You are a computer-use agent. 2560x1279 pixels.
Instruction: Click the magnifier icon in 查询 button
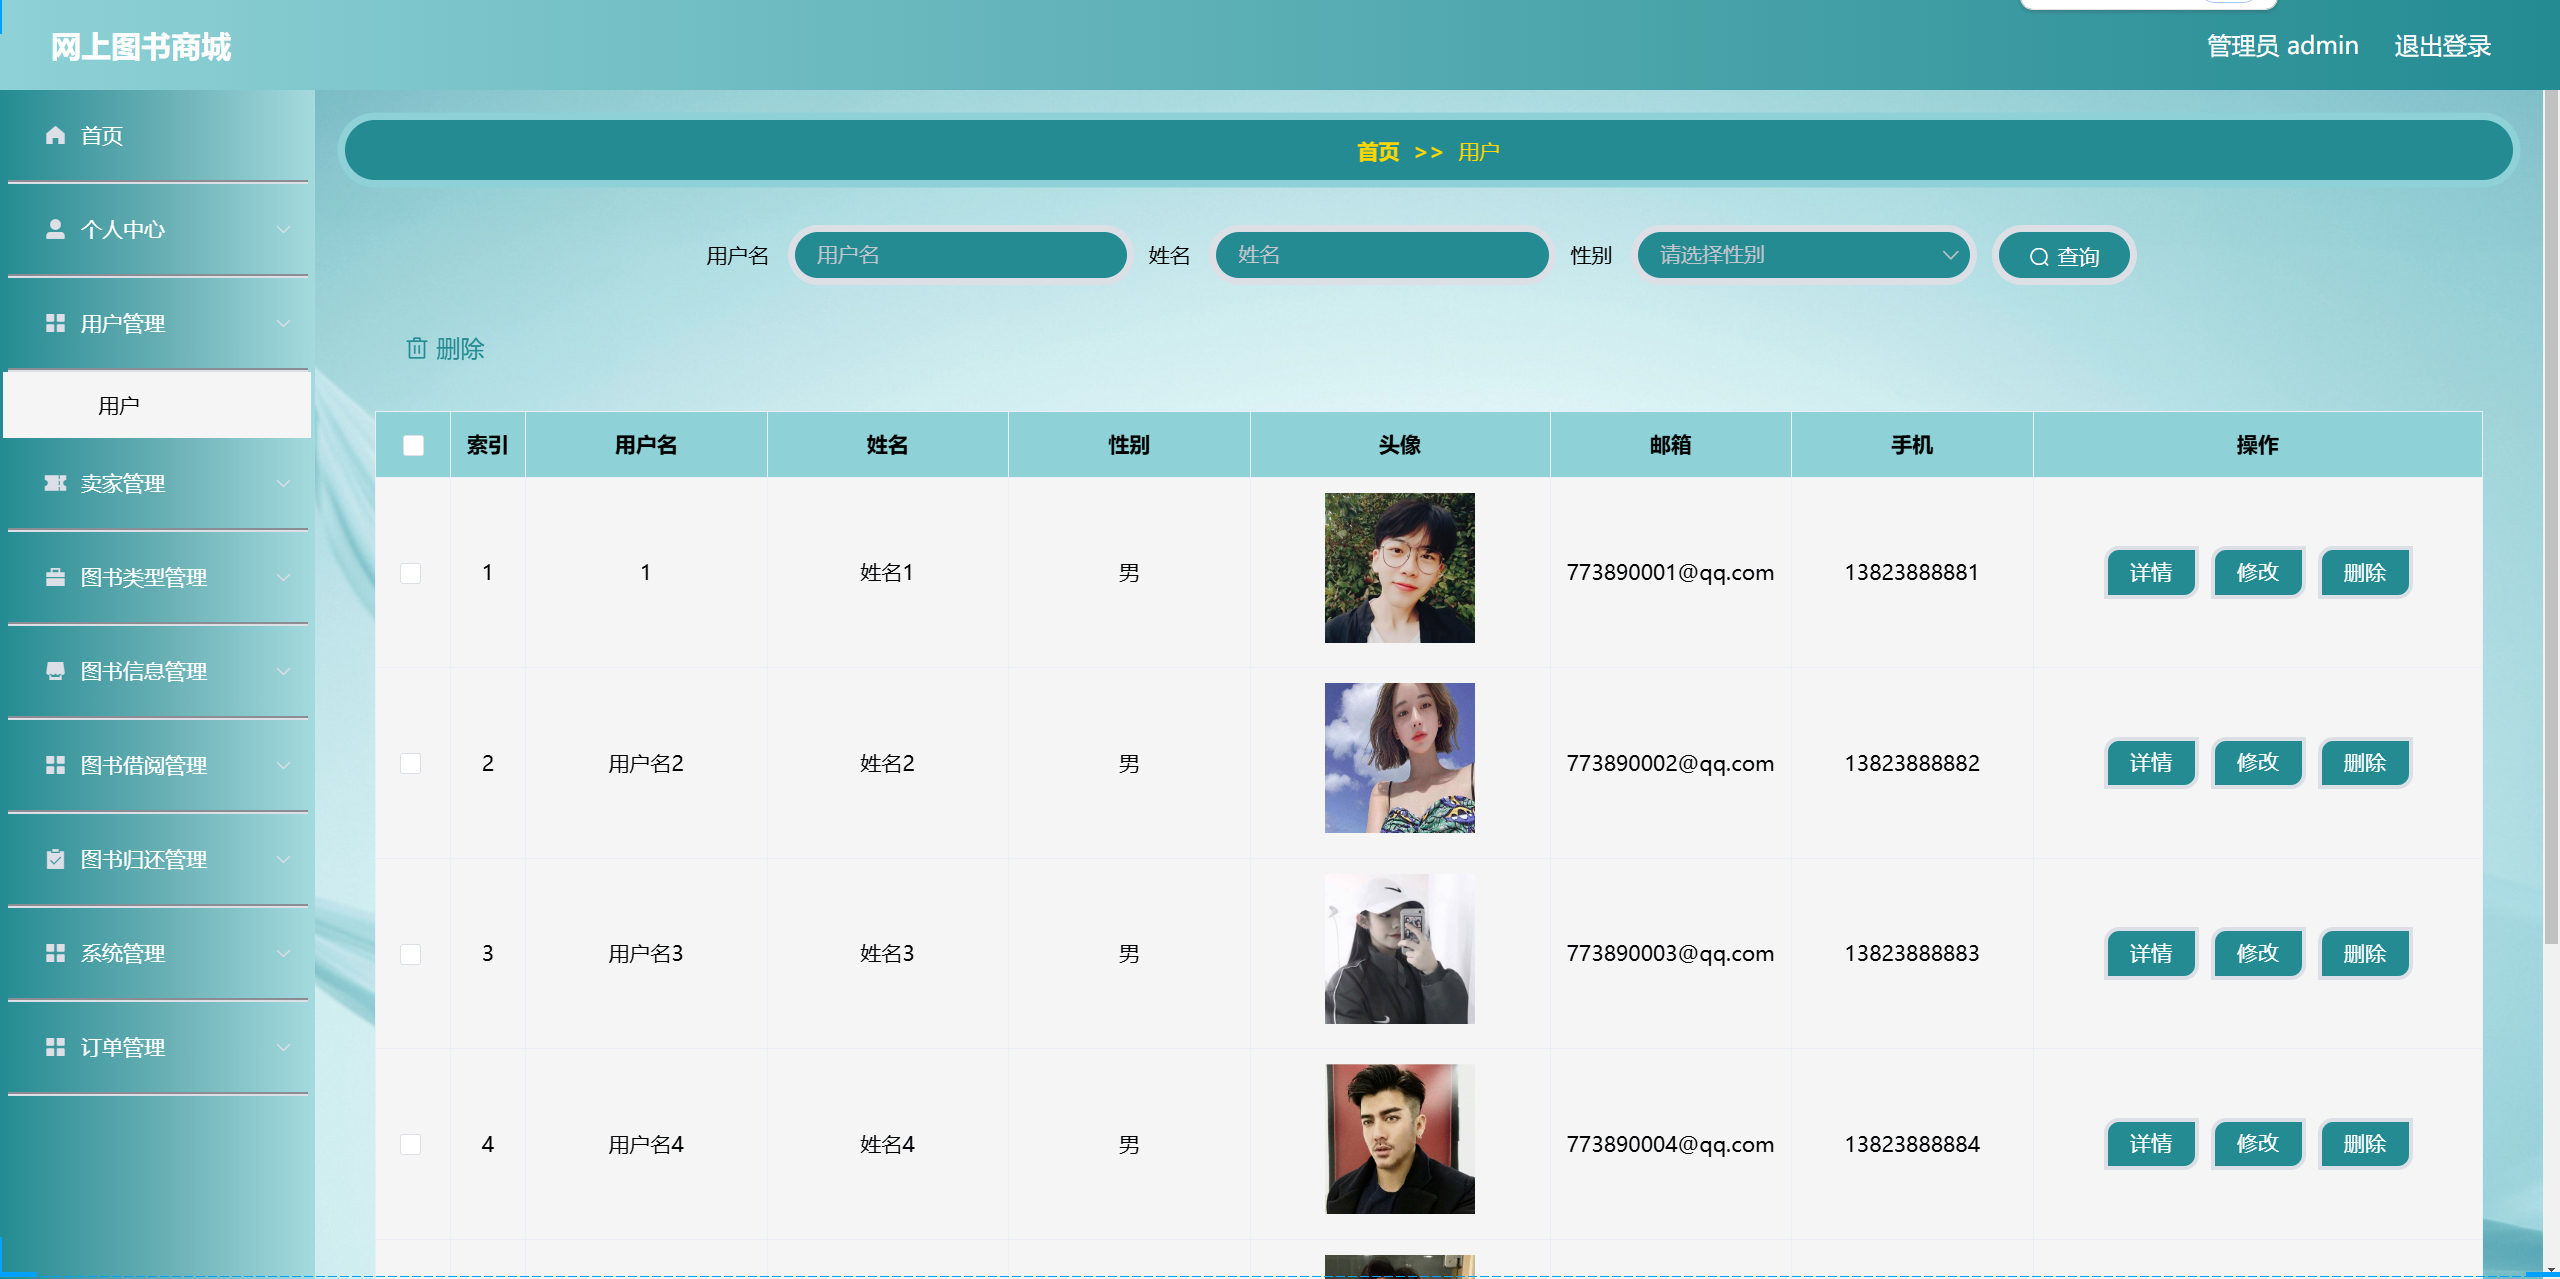[2039, 257]
